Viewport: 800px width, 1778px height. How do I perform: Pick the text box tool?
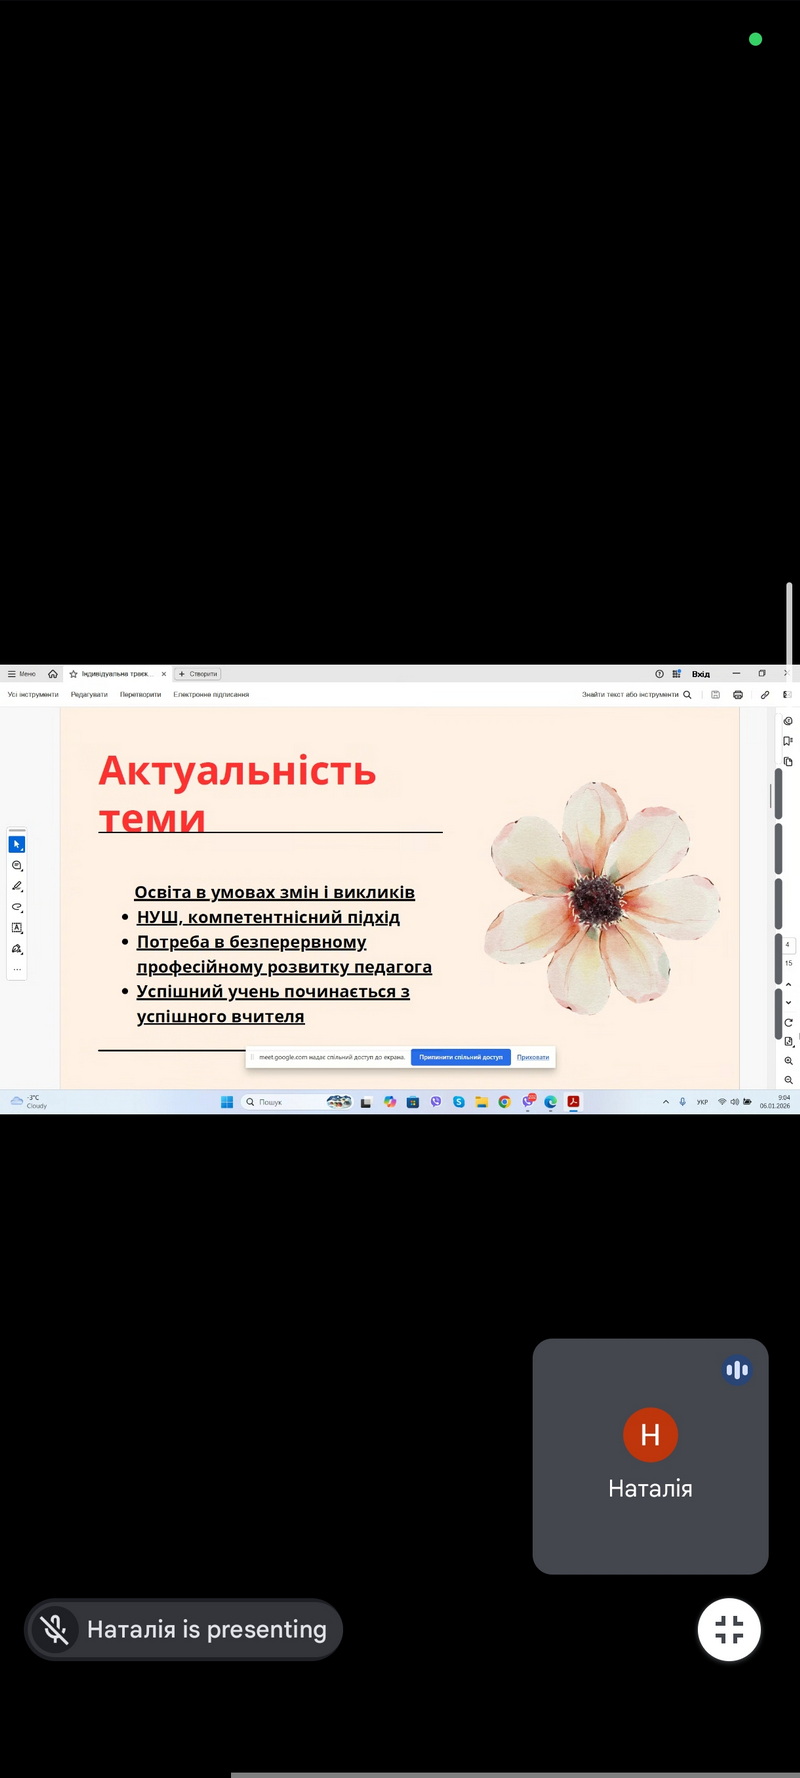17,928
